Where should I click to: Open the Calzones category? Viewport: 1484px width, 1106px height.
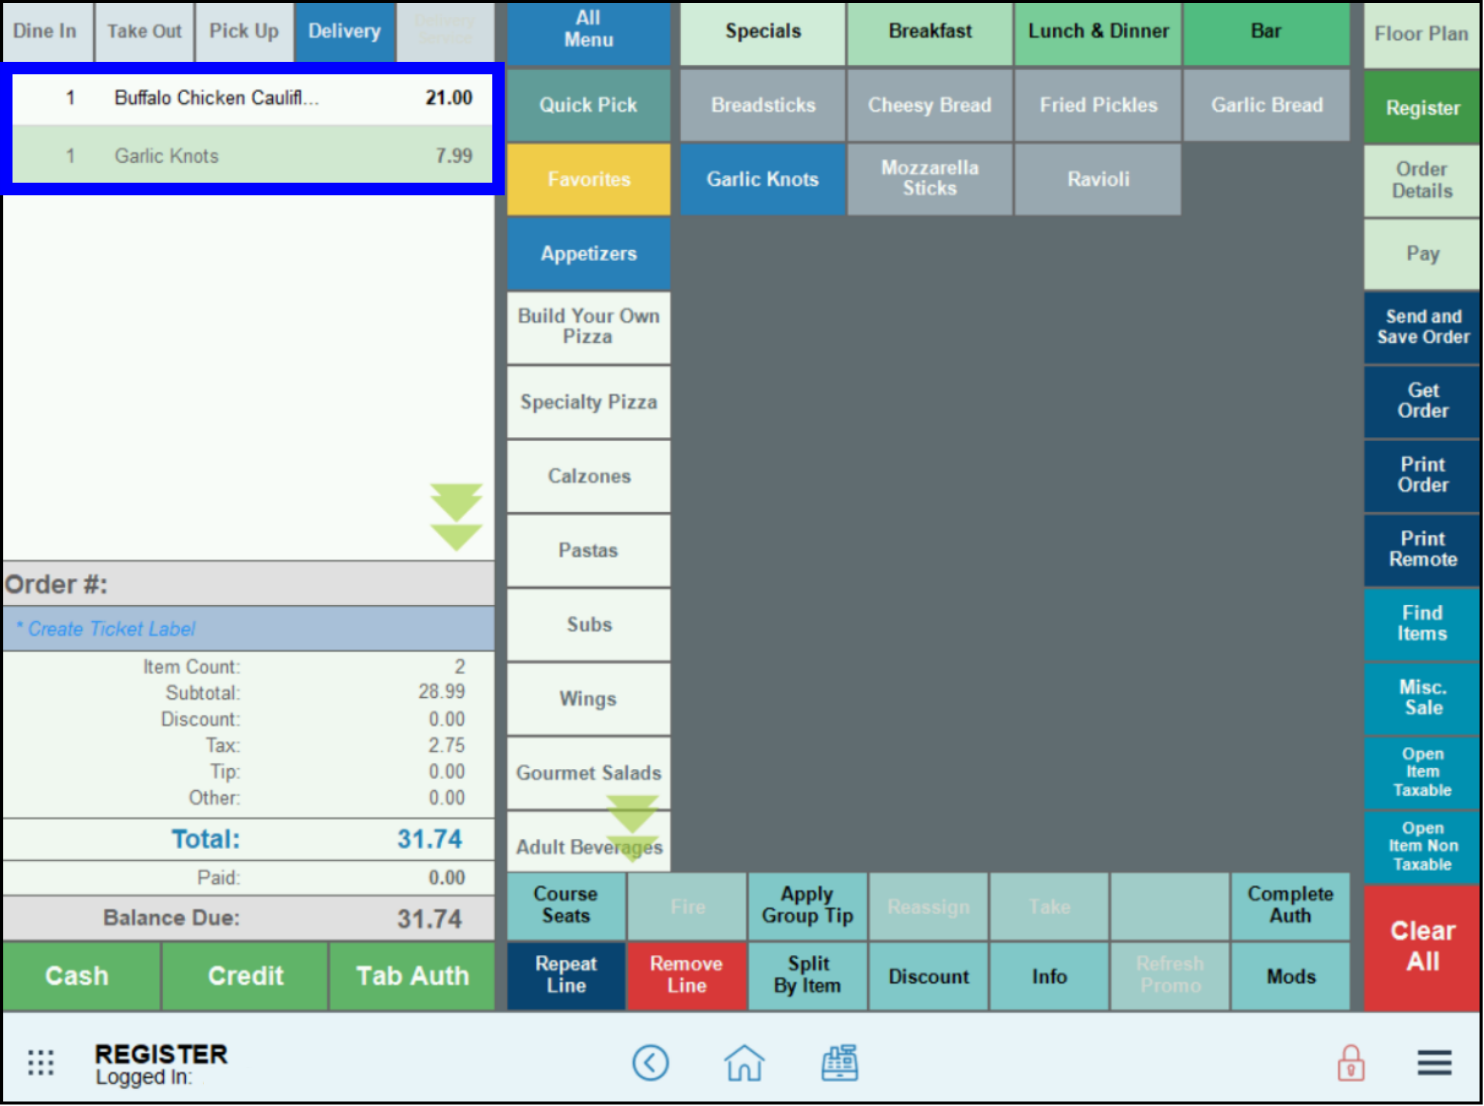click(x=588, y=476)
